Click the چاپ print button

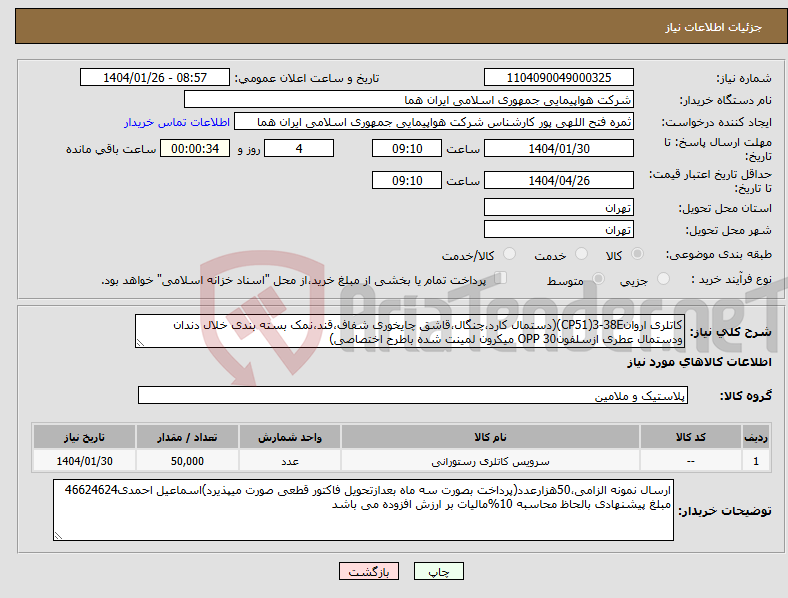tap(438, 571)
